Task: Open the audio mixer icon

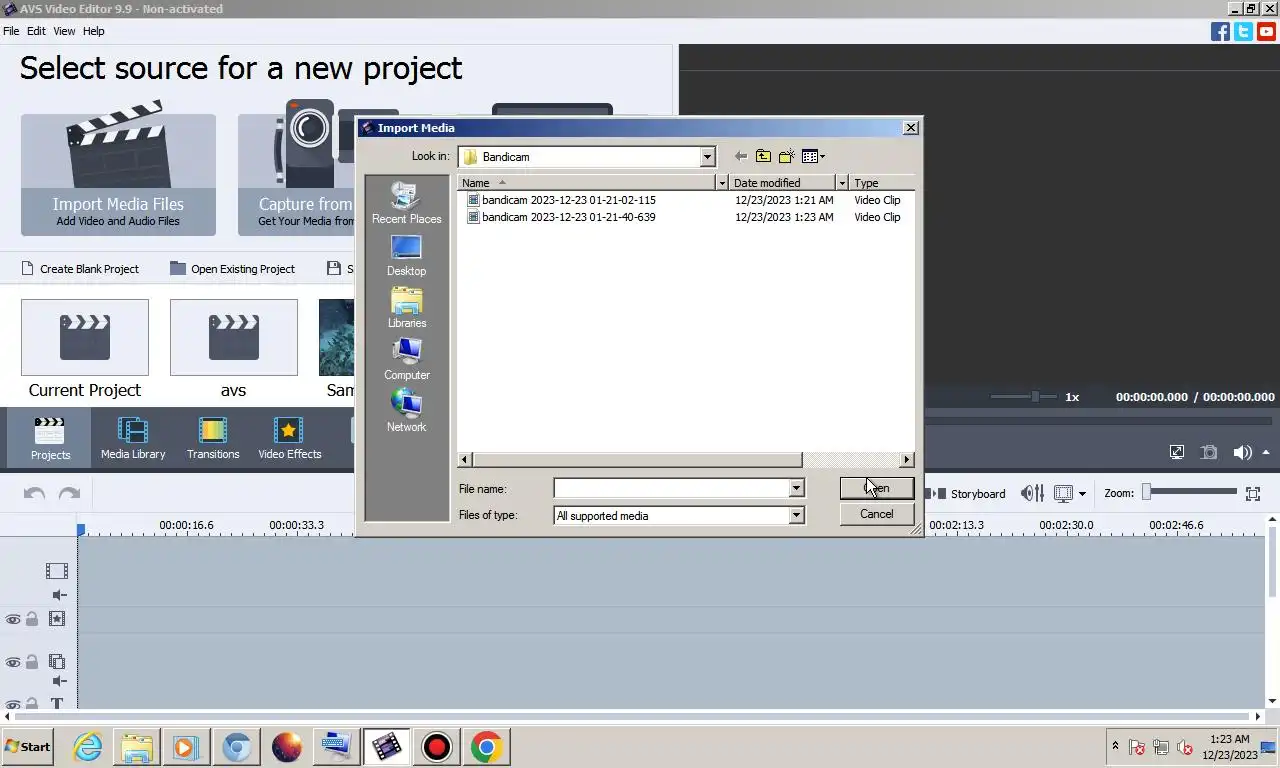Action: point(1032,494)
